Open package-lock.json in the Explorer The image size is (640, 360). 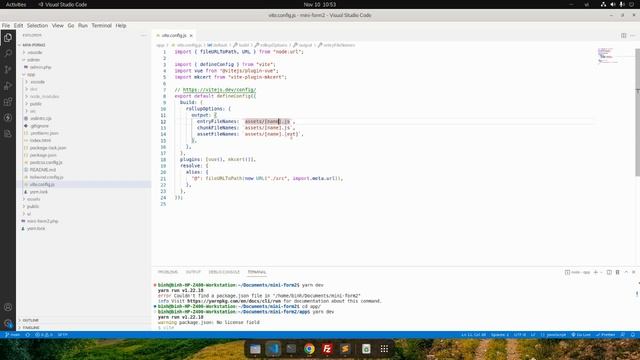click(x=84, y=148)
